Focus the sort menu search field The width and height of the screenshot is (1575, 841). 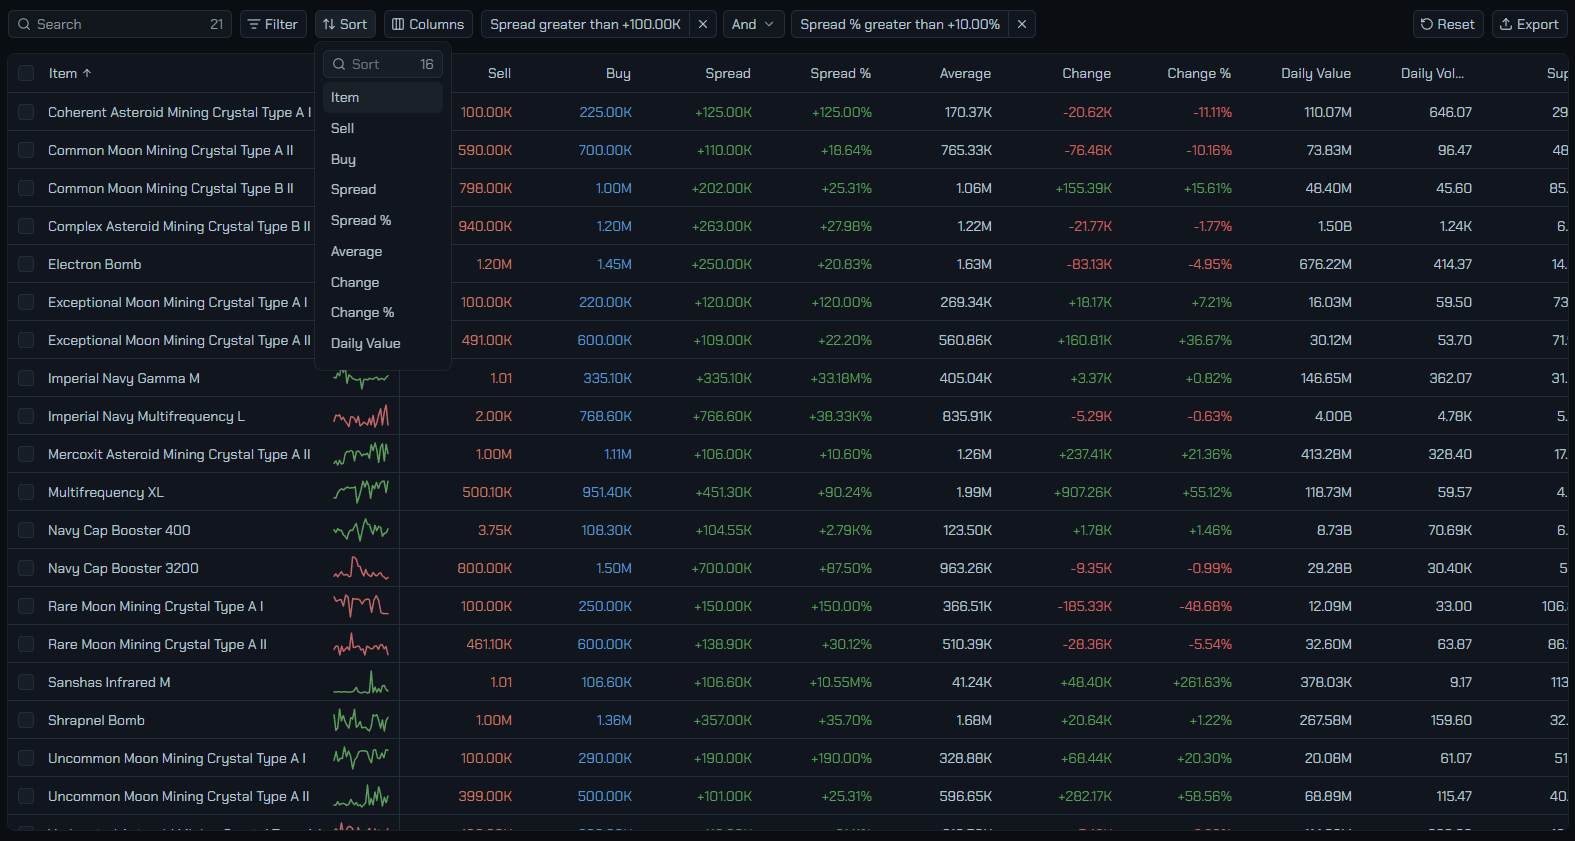[383, 64]
